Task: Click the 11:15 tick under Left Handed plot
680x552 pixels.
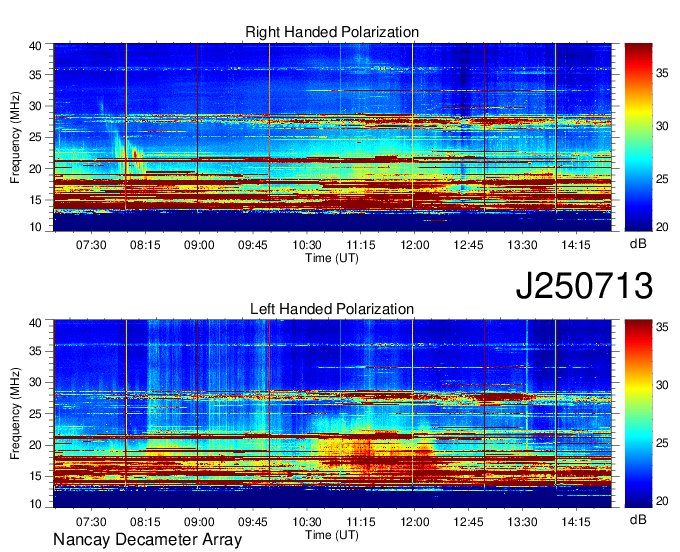Action: [361, 522]
